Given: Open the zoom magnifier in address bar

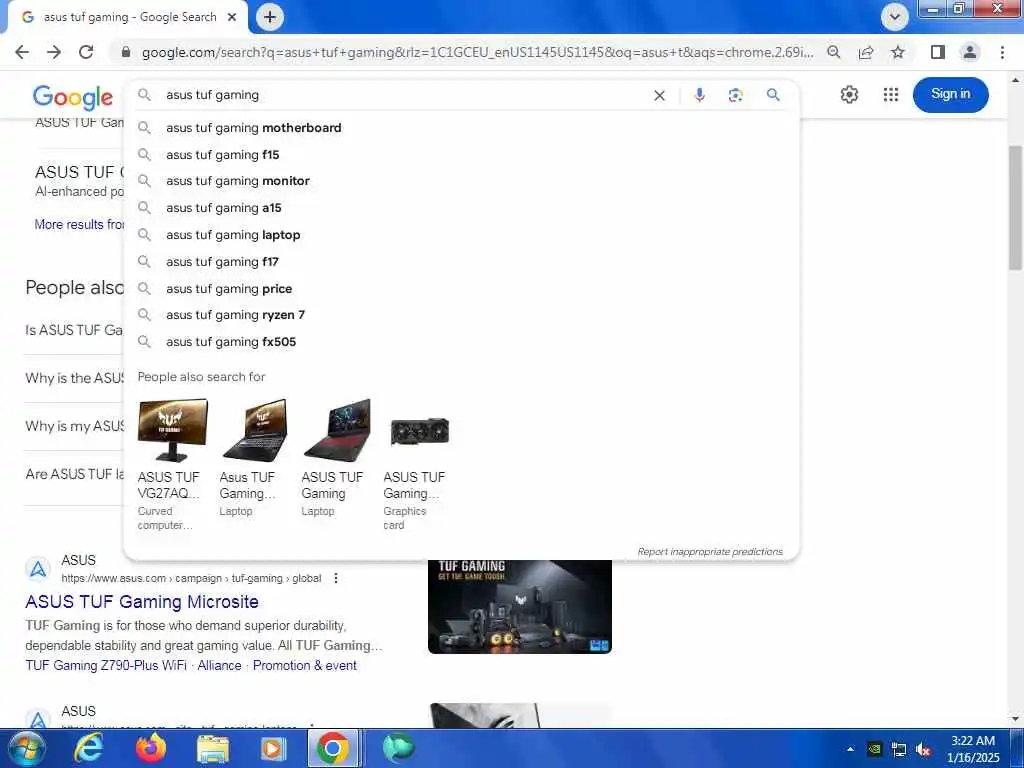Looking at the screenshot, I should (x=833, y=52).
